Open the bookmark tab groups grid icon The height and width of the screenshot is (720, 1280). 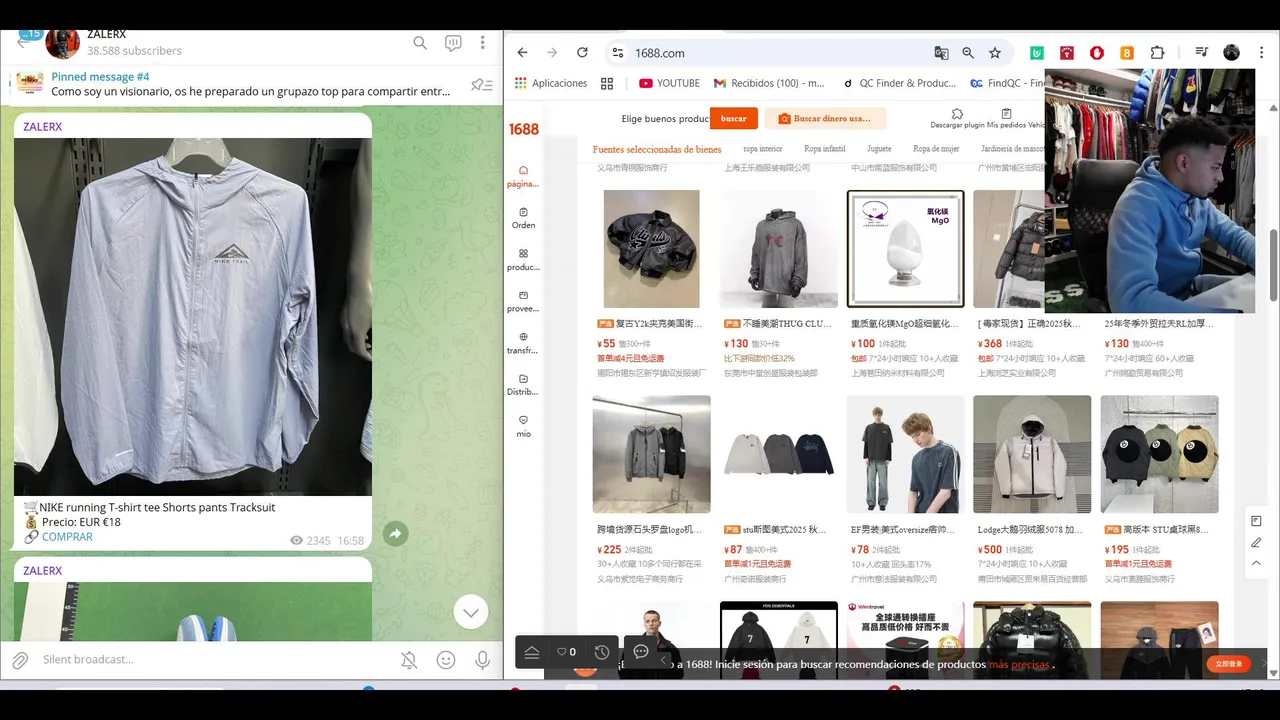607,83
